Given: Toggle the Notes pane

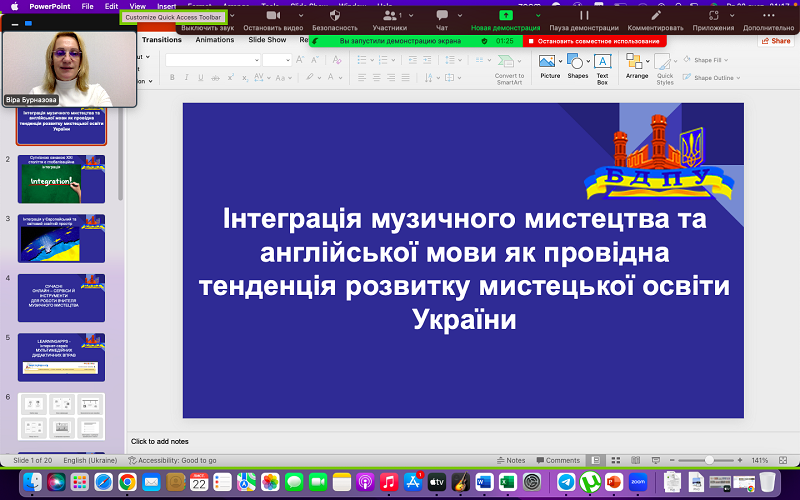Looking at the screenshot, I should 511,460.
